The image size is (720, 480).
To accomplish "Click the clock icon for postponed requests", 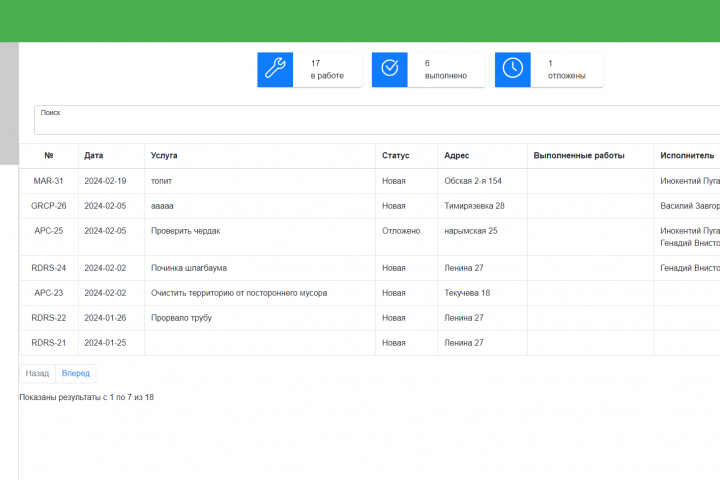I will tap(512, 69).
